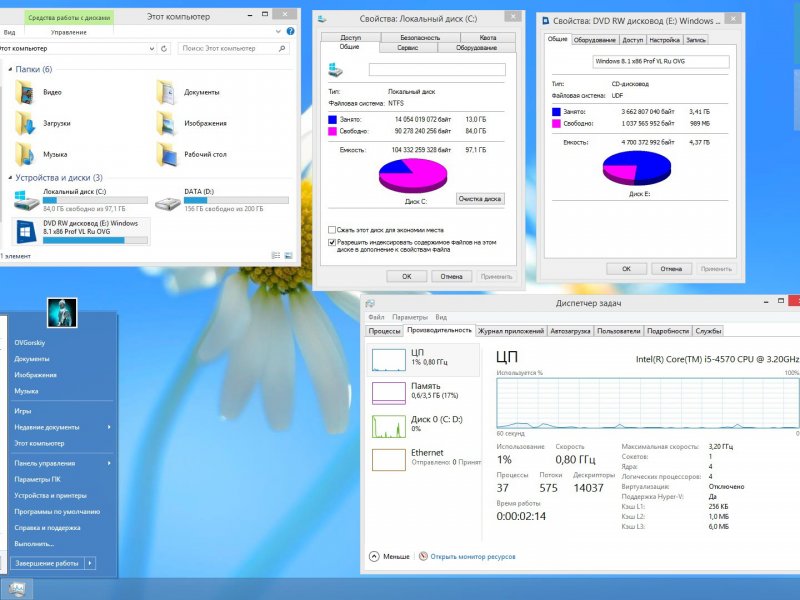Click the disk C: pie chart
Viewport: 800px width, 600px height.
(x=413, y=176)
